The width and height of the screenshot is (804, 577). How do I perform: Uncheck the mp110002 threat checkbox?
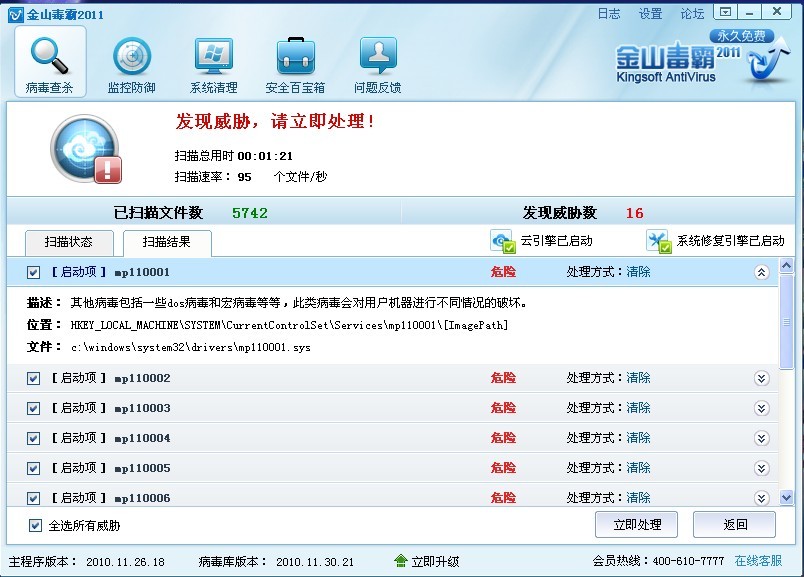click(33, 379)
